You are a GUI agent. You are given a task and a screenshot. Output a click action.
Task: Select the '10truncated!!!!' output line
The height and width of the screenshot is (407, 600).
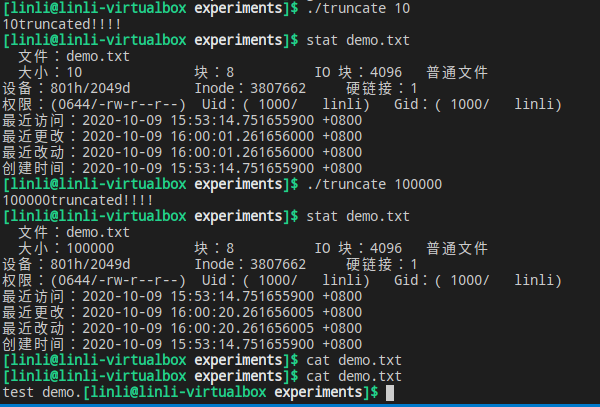62,24
